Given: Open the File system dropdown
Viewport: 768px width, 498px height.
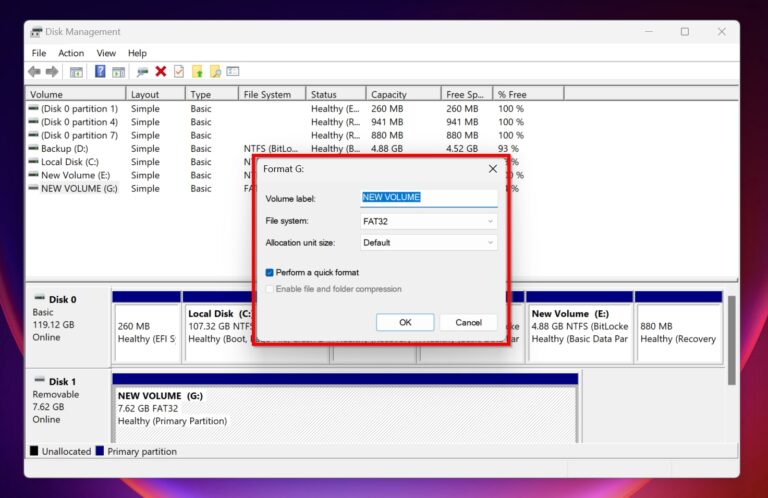Looking at the screenshot, I should click(x=429, y=221).
